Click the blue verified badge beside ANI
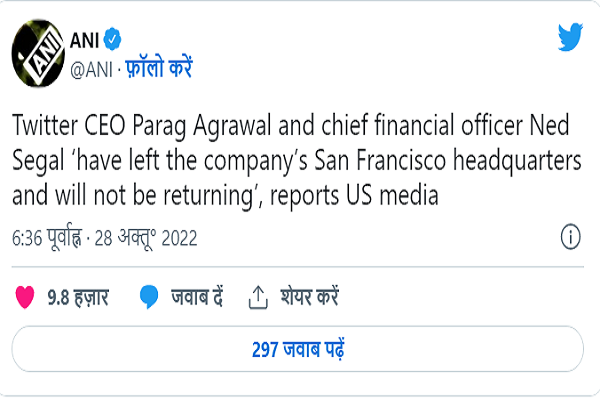Image resolution: width=600 pixels, height=400 pixels. pyautogui.click(x=113, y=38)
